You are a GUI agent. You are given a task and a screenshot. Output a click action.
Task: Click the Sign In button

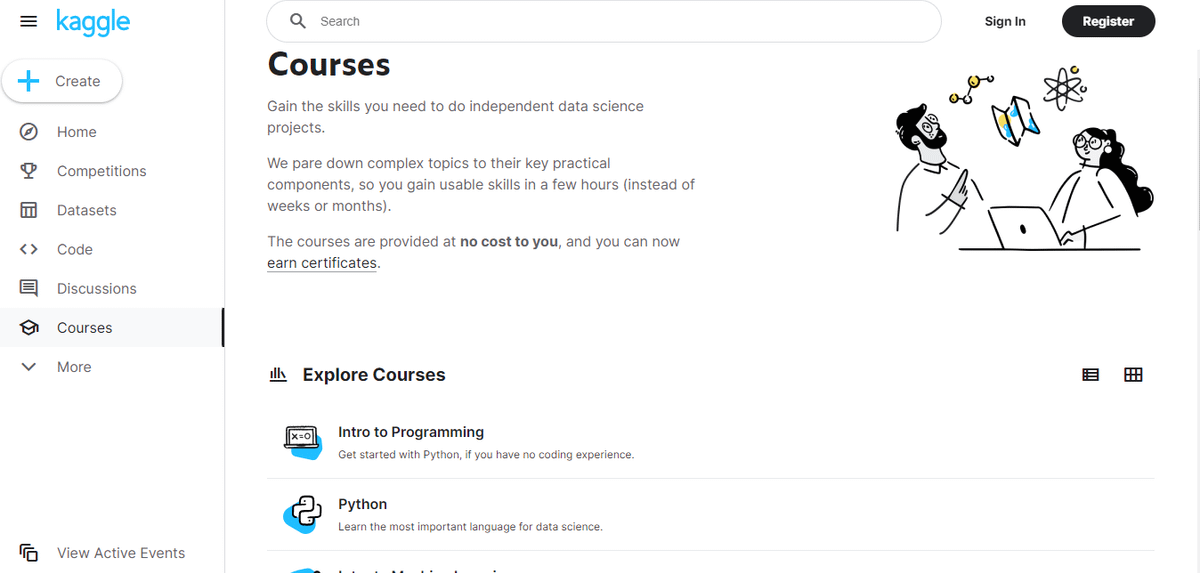coord(1005,21)
